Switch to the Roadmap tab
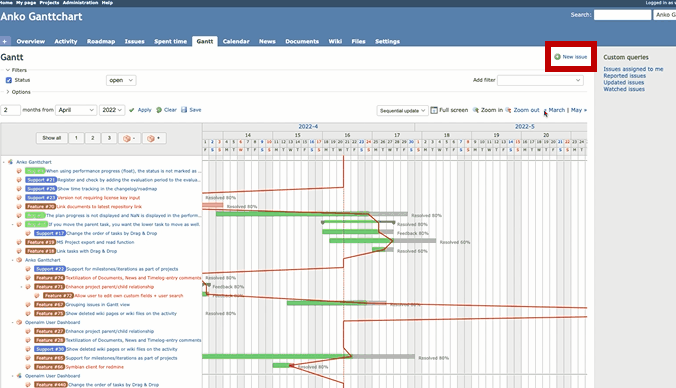This screenshot has height=388, width=676. click(x=101, y=41)
